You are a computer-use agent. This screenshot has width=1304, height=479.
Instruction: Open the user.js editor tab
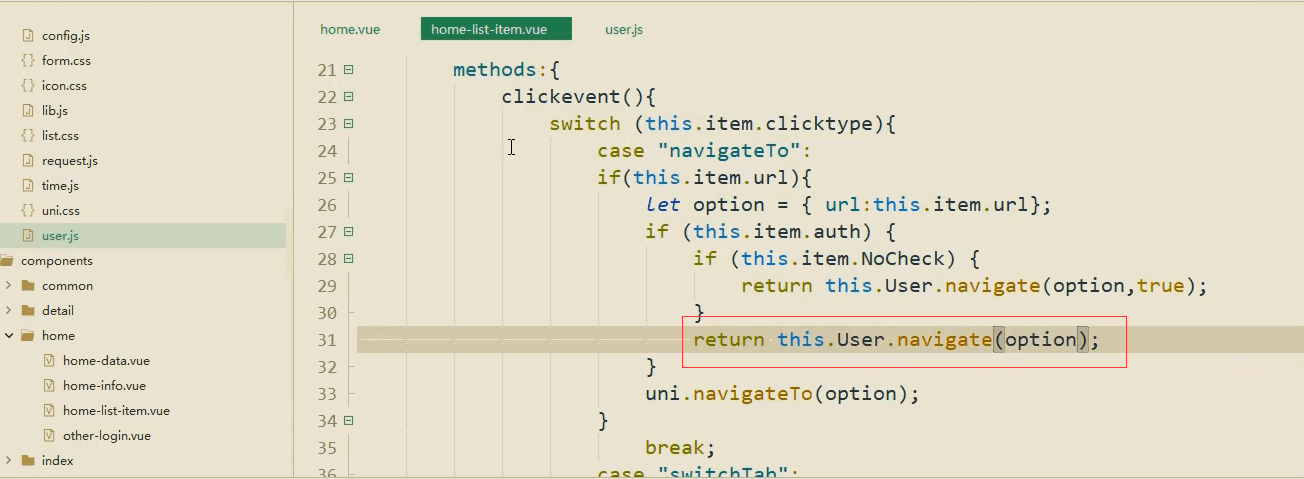624,29
